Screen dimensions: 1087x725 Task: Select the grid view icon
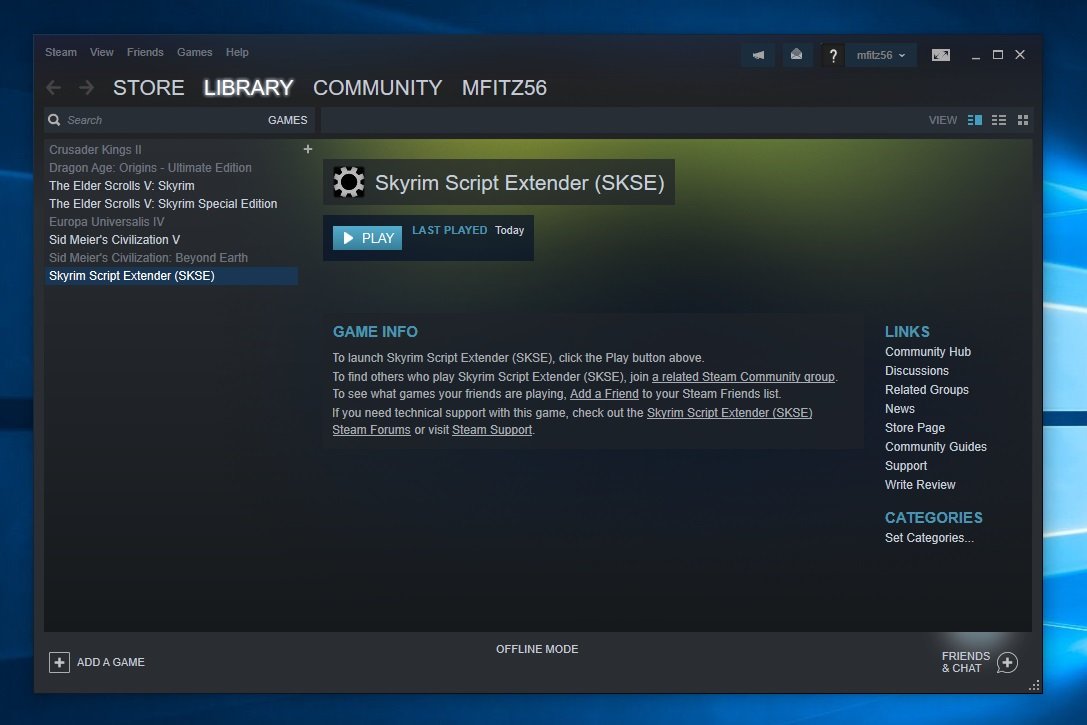(x=1023, y=120)
